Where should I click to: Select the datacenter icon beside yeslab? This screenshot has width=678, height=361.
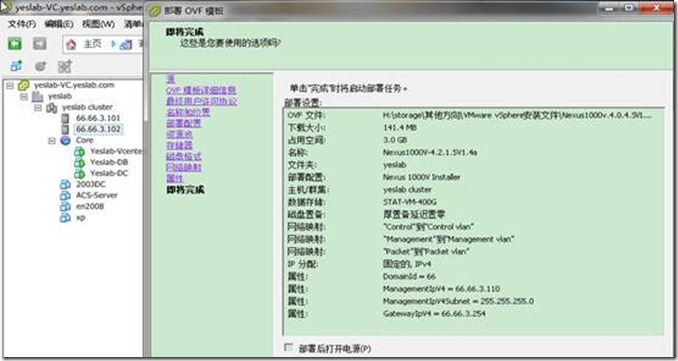coord(38,96)
